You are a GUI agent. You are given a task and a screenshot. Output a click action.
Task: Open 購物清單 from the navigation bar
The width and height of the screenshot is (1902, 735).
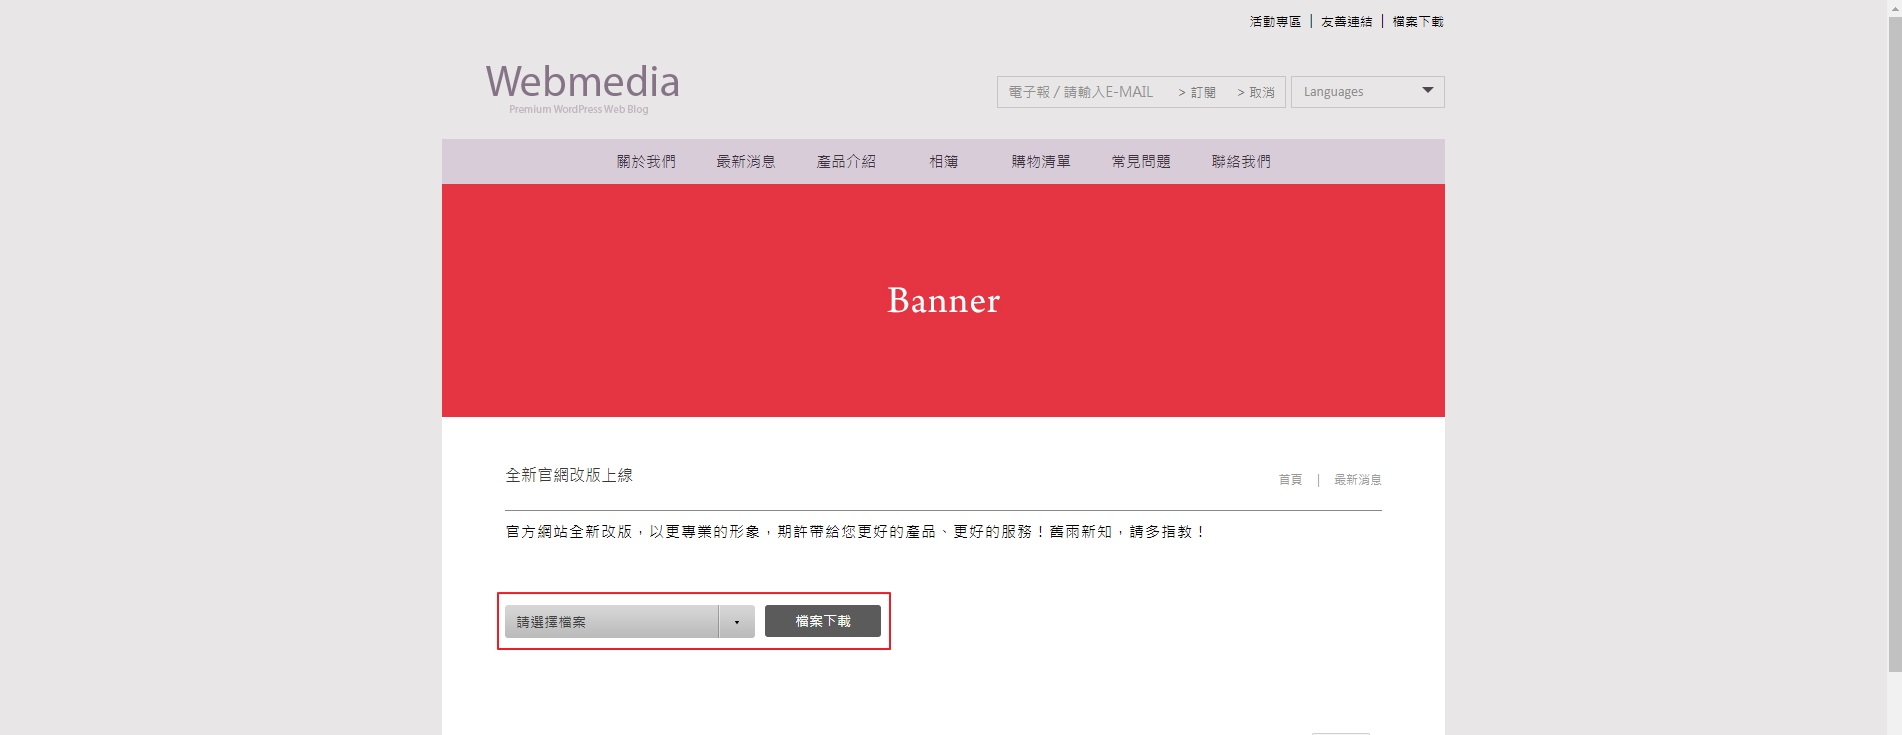pos(1040,162)
